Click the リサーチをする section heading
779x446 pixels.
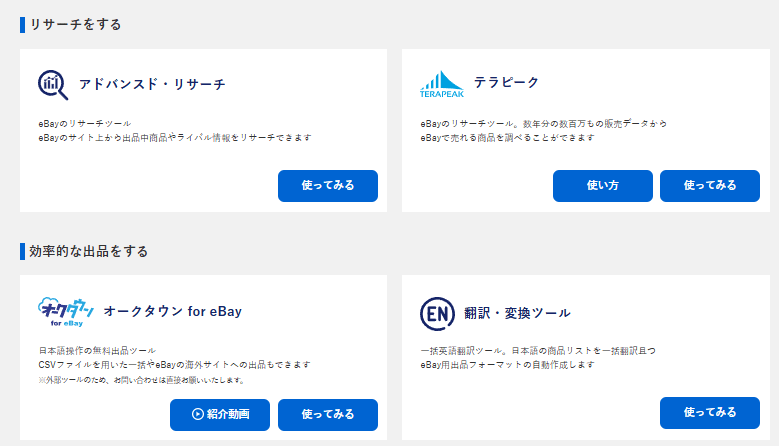click(76, 24)
